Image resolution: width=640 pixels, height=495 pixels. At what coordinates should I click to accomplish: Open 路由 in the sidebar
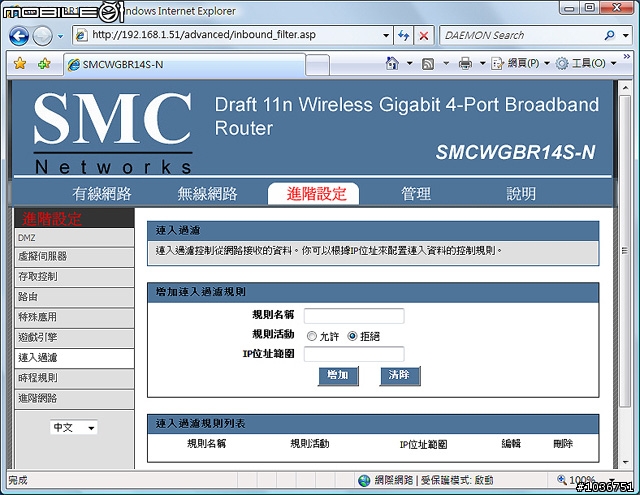click(x=74, y=297)
